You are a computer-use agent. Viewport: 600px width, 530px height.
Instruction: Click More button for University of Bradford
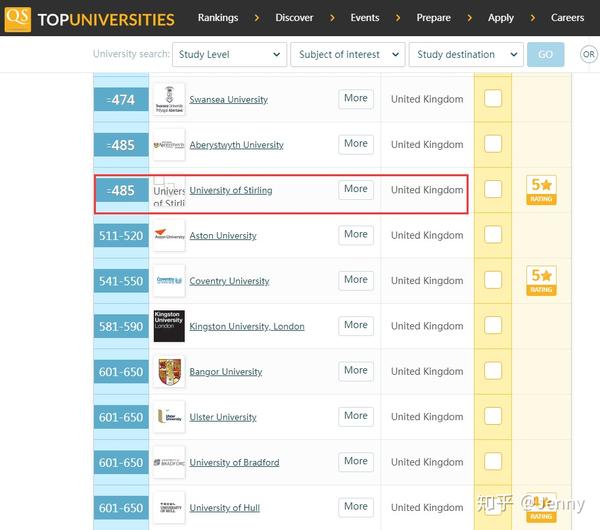coord(356,461)
